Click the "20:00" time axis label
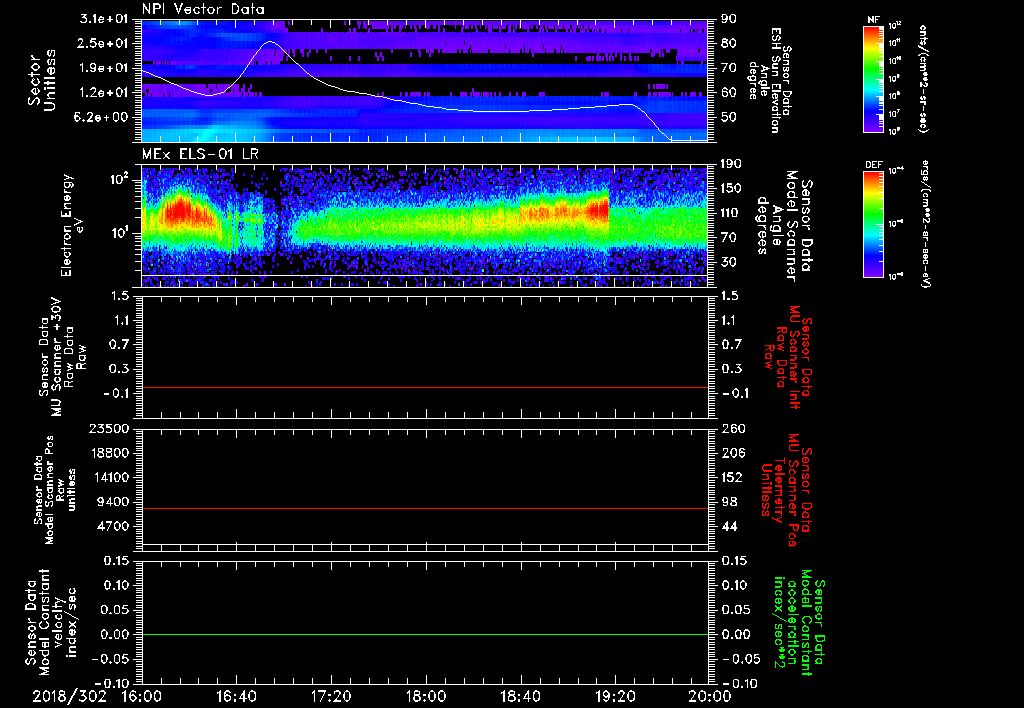The width and height of the screenshot is (1024, 708). [710, 696]
